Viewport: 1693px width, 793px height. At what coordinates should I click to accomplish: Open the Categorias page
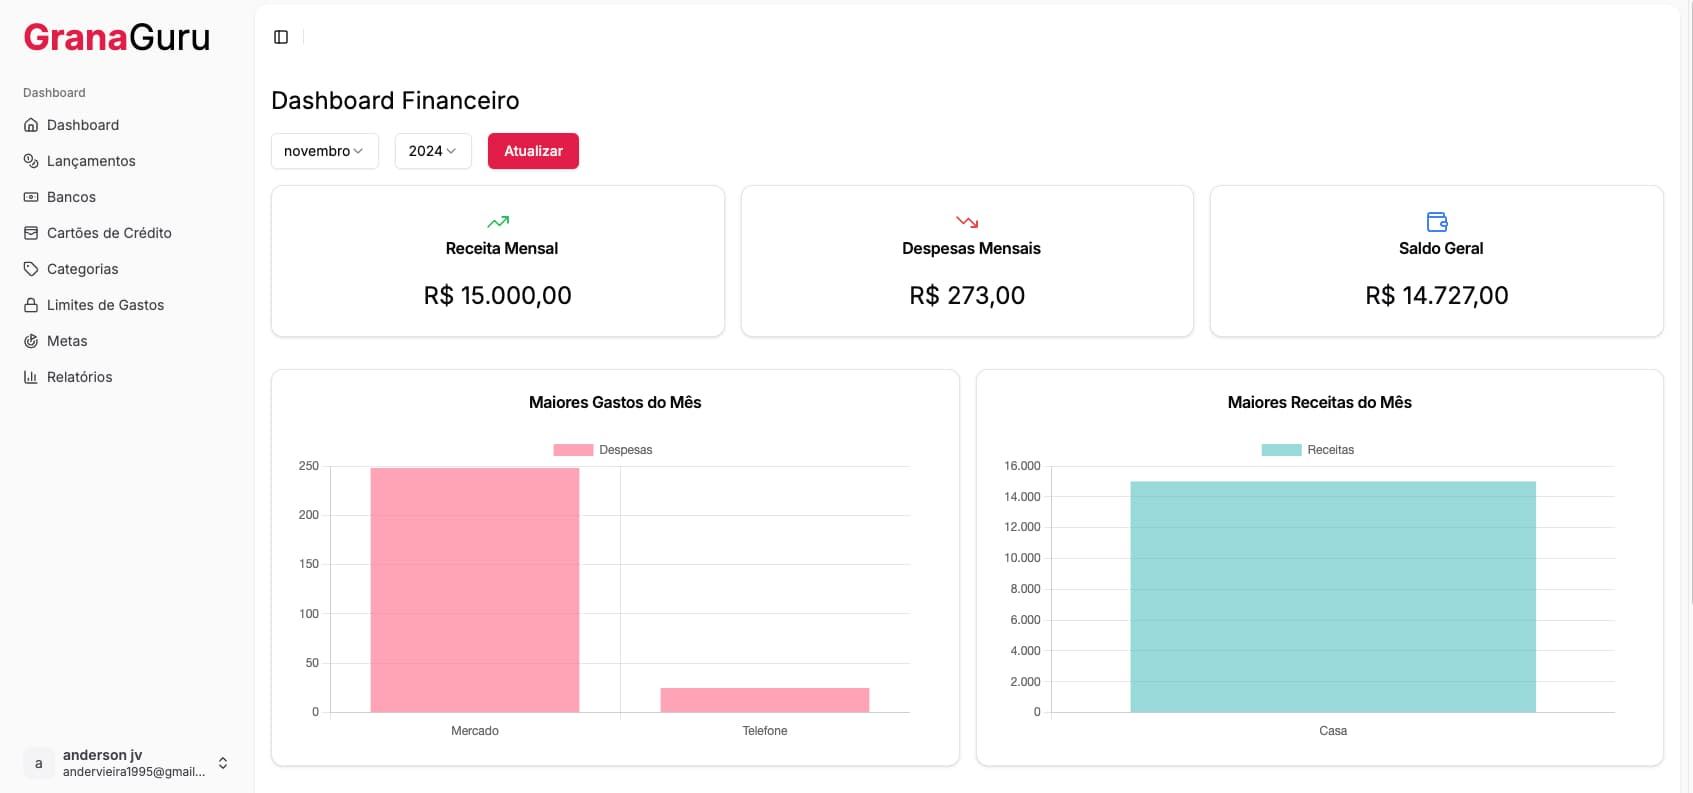[x=127, y=269]
